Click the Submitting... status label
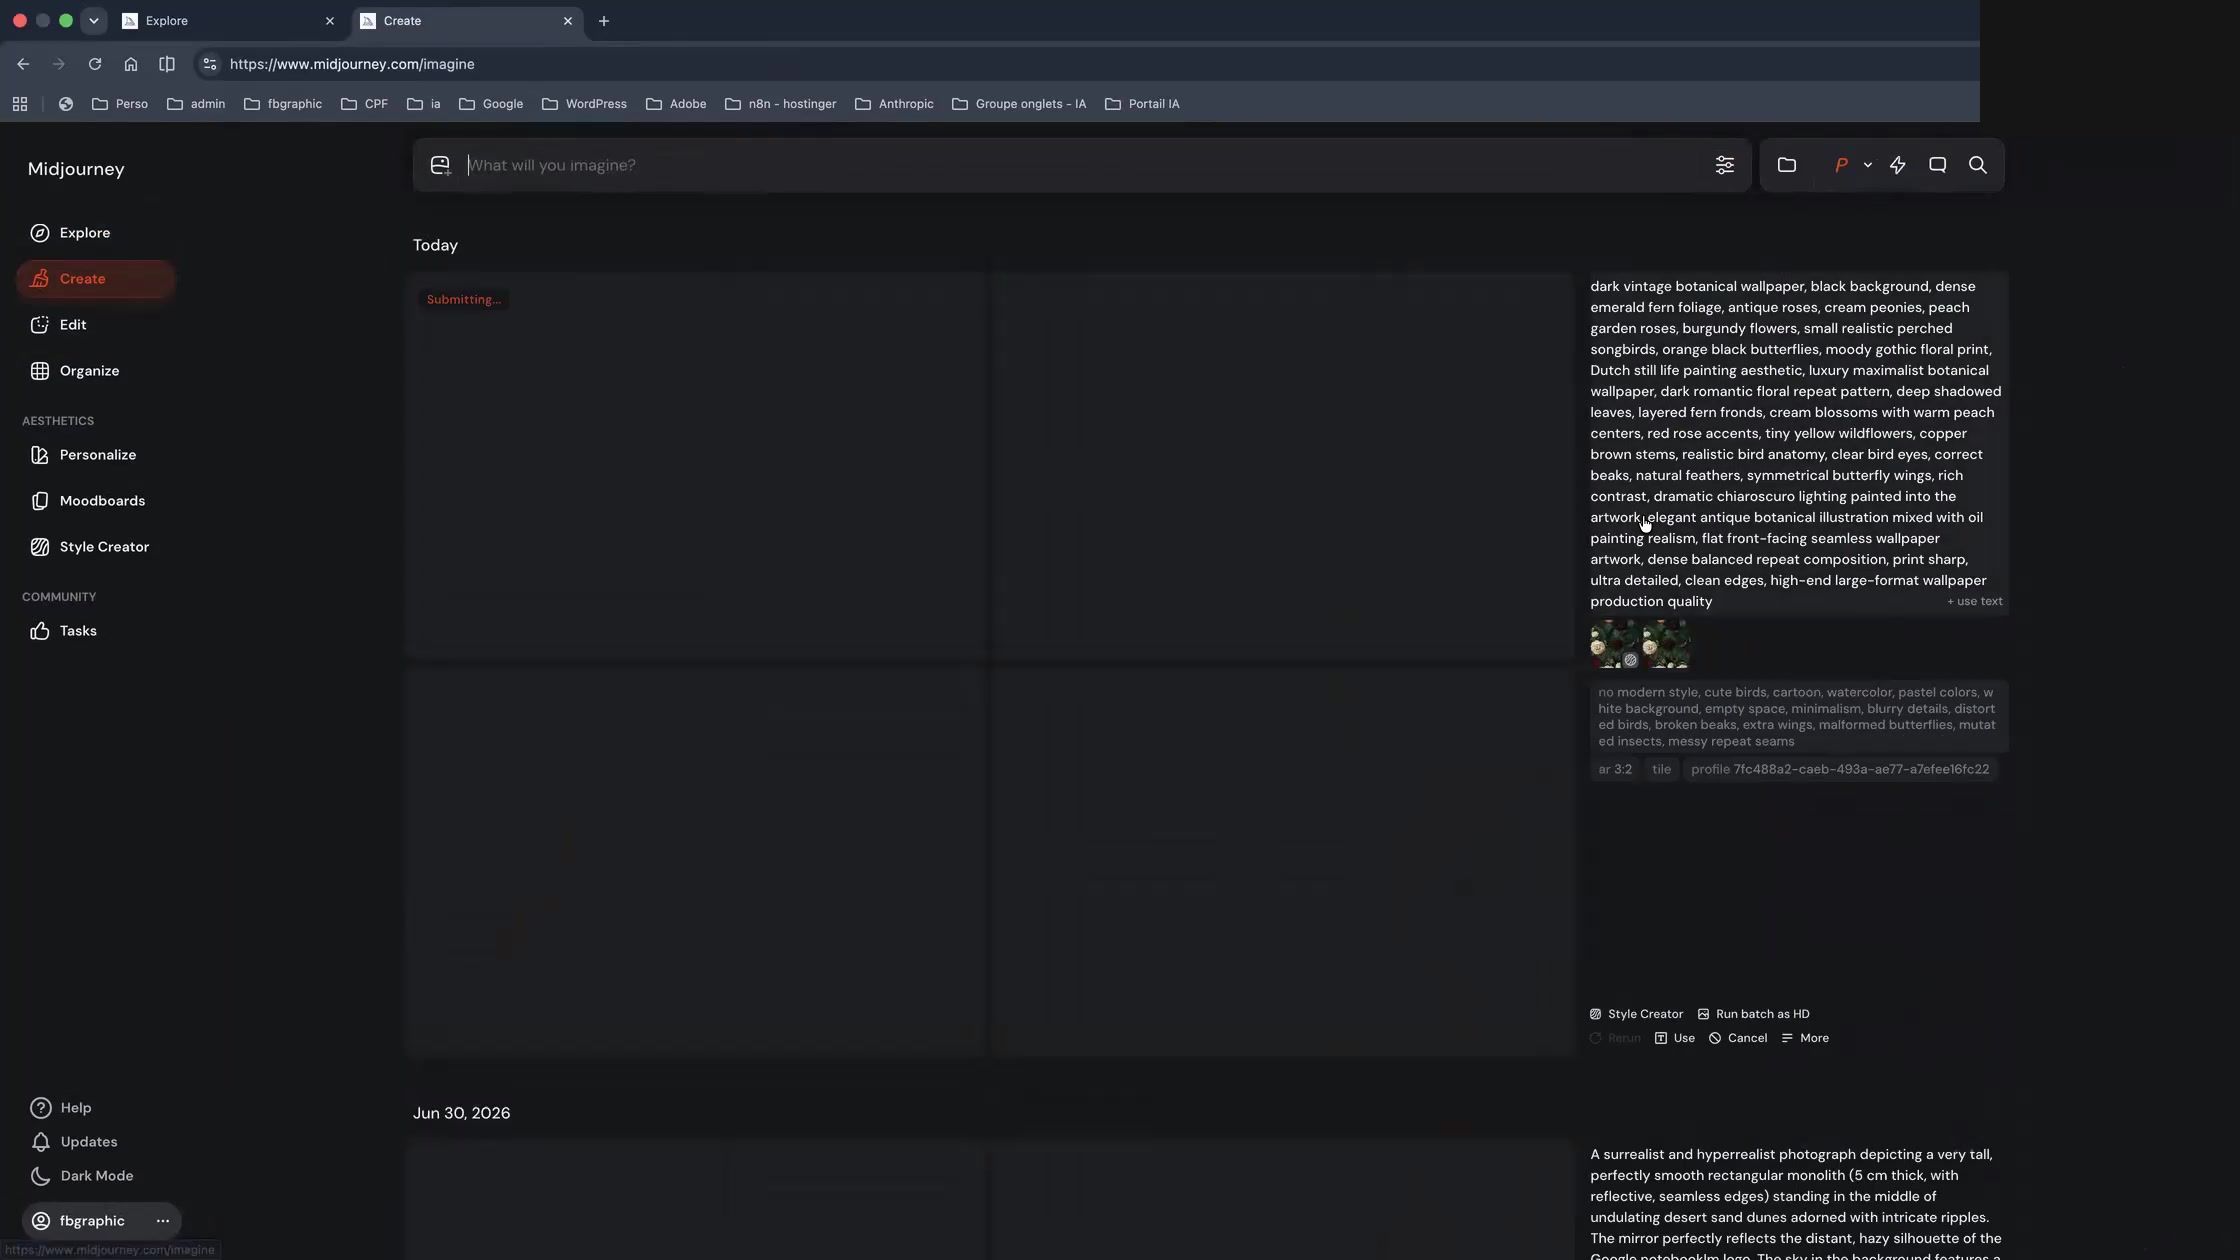2240x1260 pixels. (x=463, y=300)
